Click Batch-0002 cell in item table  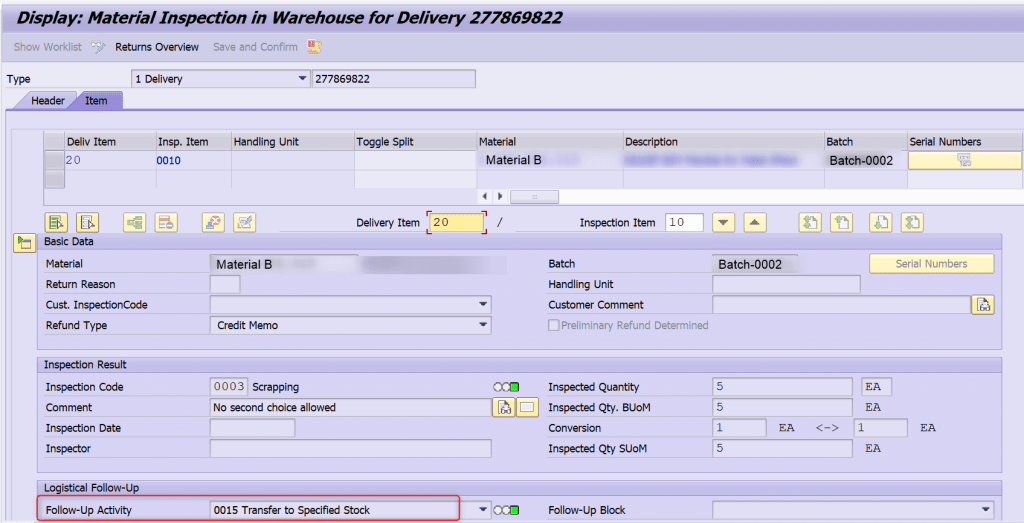[865, 160]
